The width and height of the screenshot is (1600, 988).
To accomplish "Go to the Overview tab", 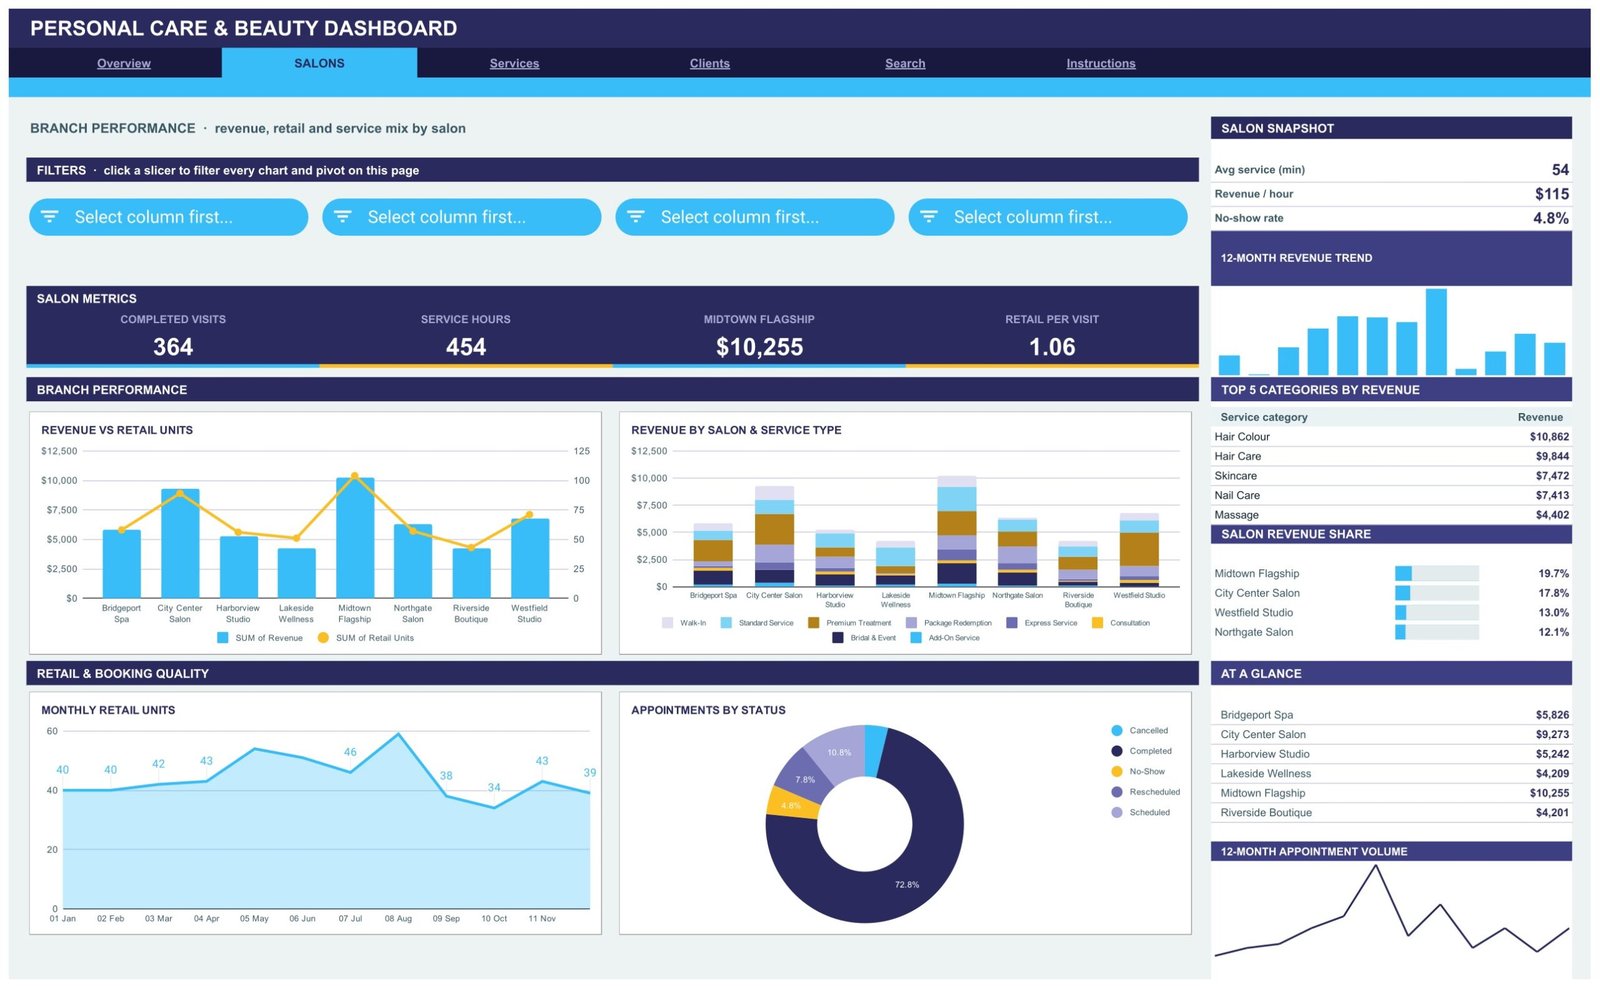I will tap(124, 63).
